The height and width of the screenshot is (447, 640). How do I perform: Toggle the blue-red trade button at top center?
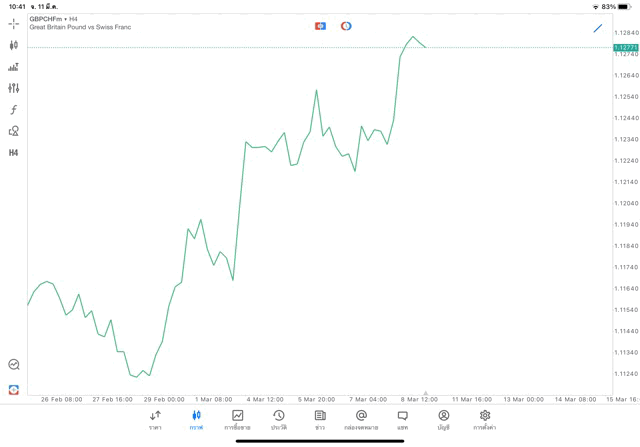tap(320, 26)
